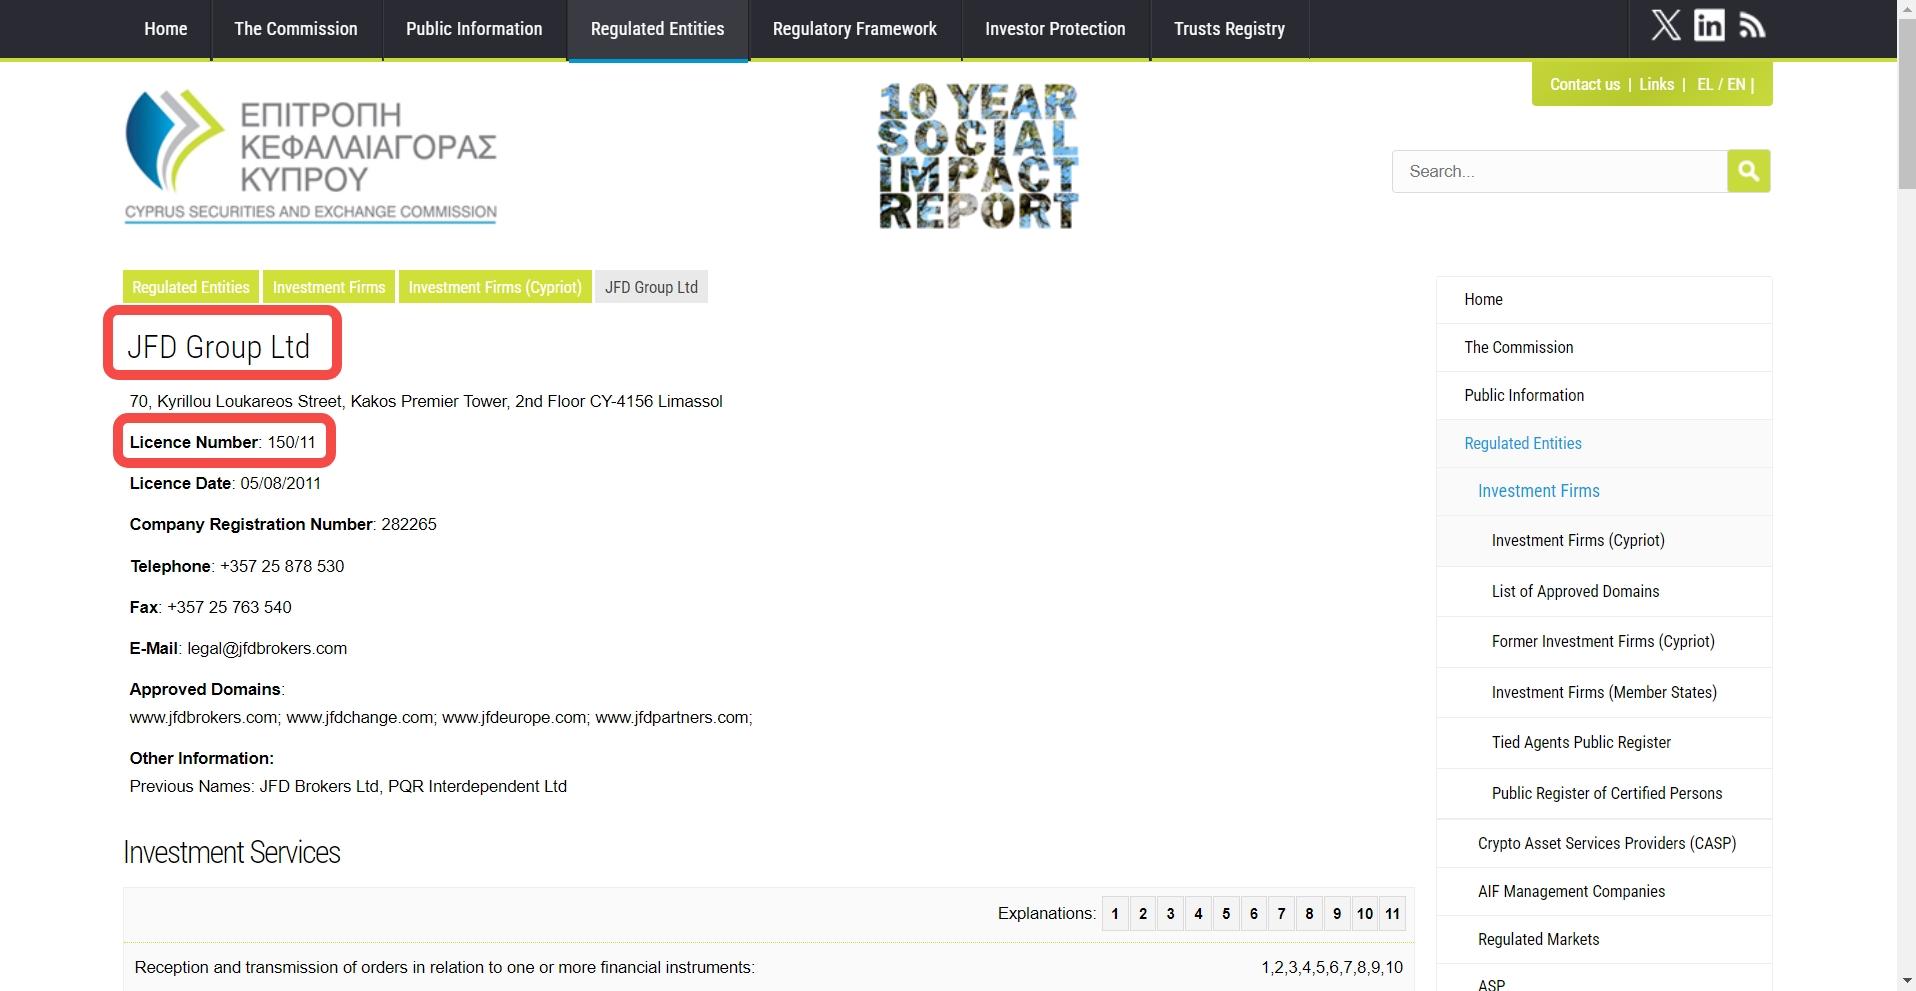Select Investment Firms (Cypriot) in sidebar

click(x=1604, y=540)
